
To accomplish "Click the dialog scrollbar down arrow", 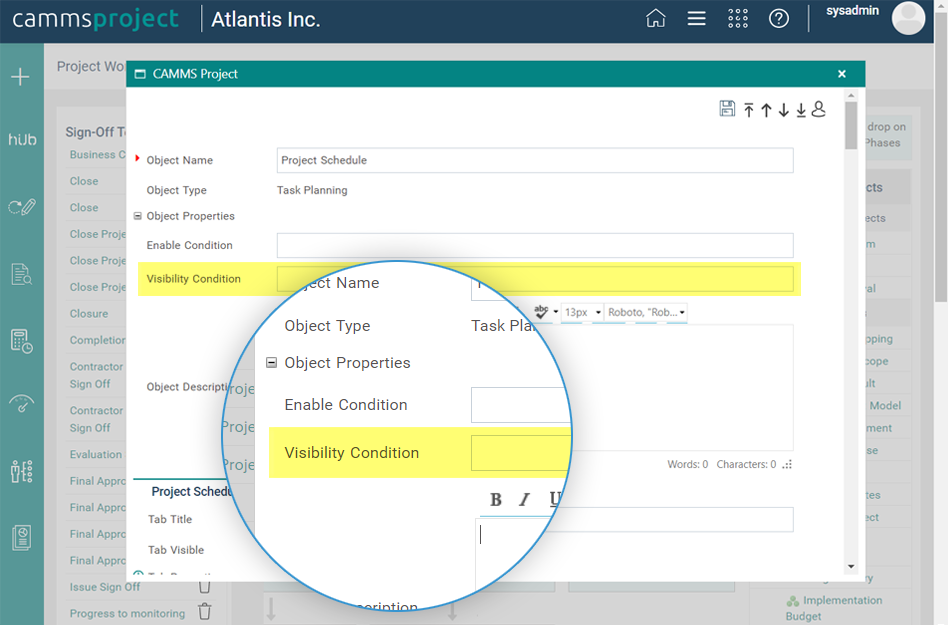I will (851, 566).
